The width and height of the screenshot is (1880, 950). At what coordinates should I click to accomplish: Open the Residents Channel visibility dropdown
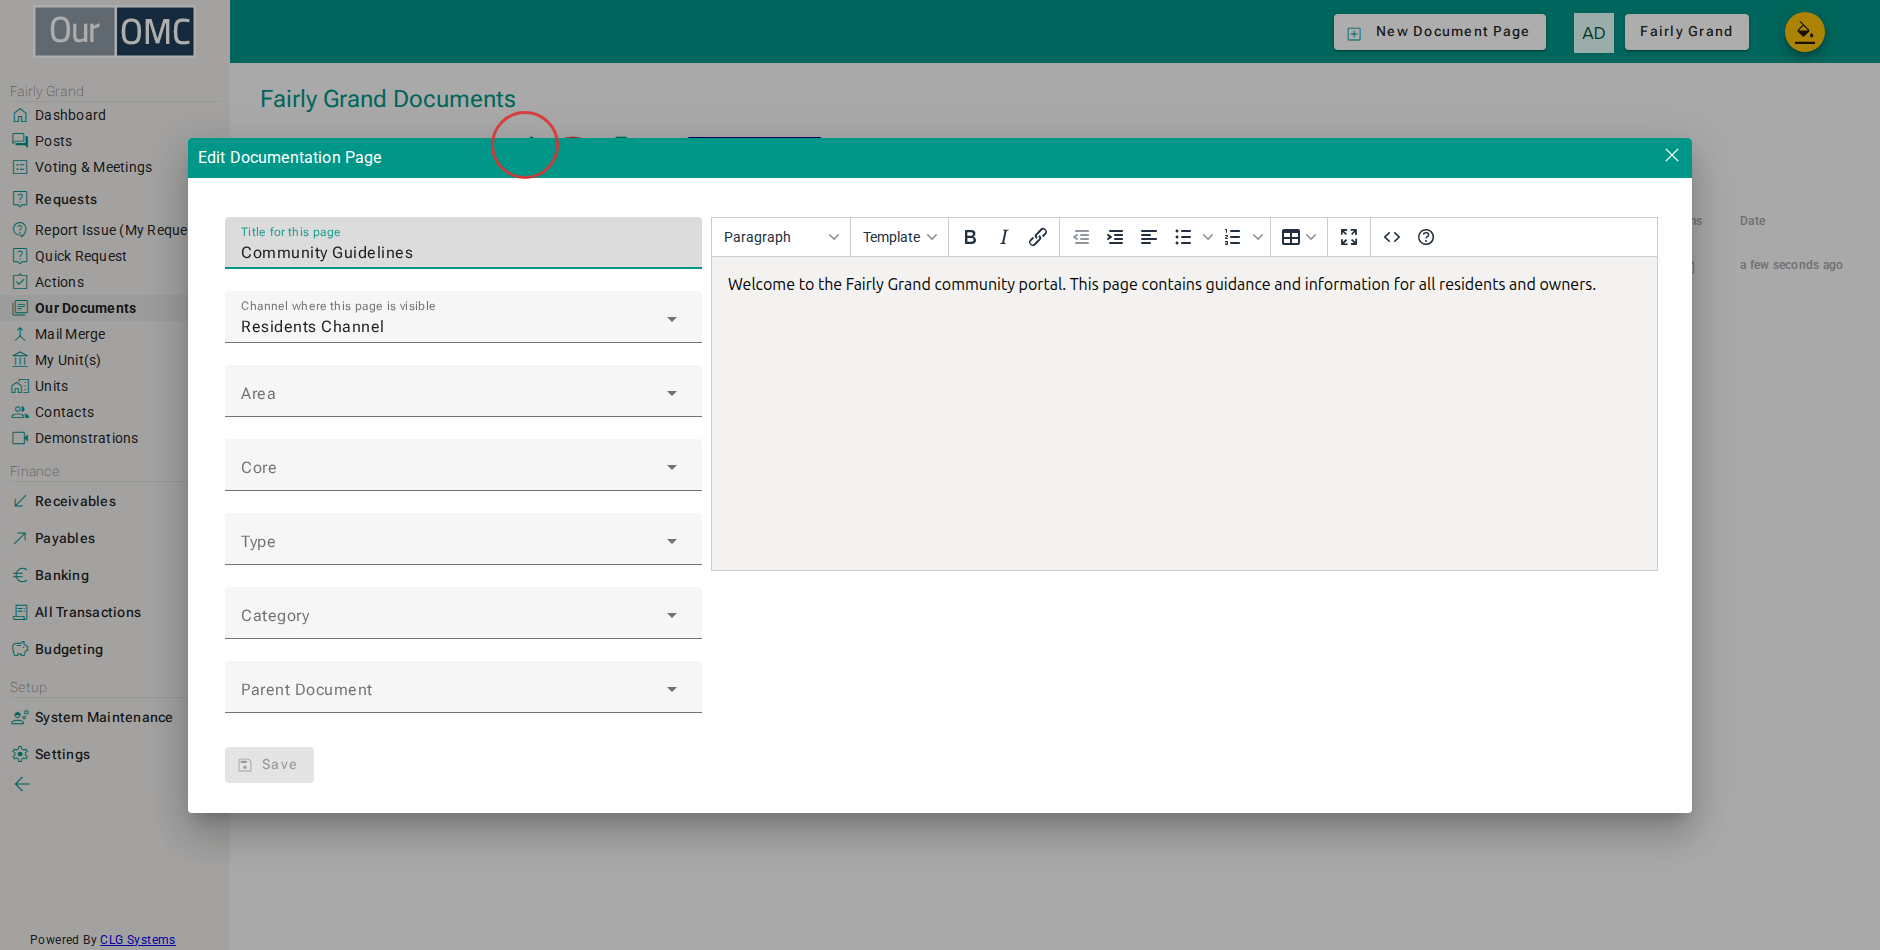pos(463,317)
